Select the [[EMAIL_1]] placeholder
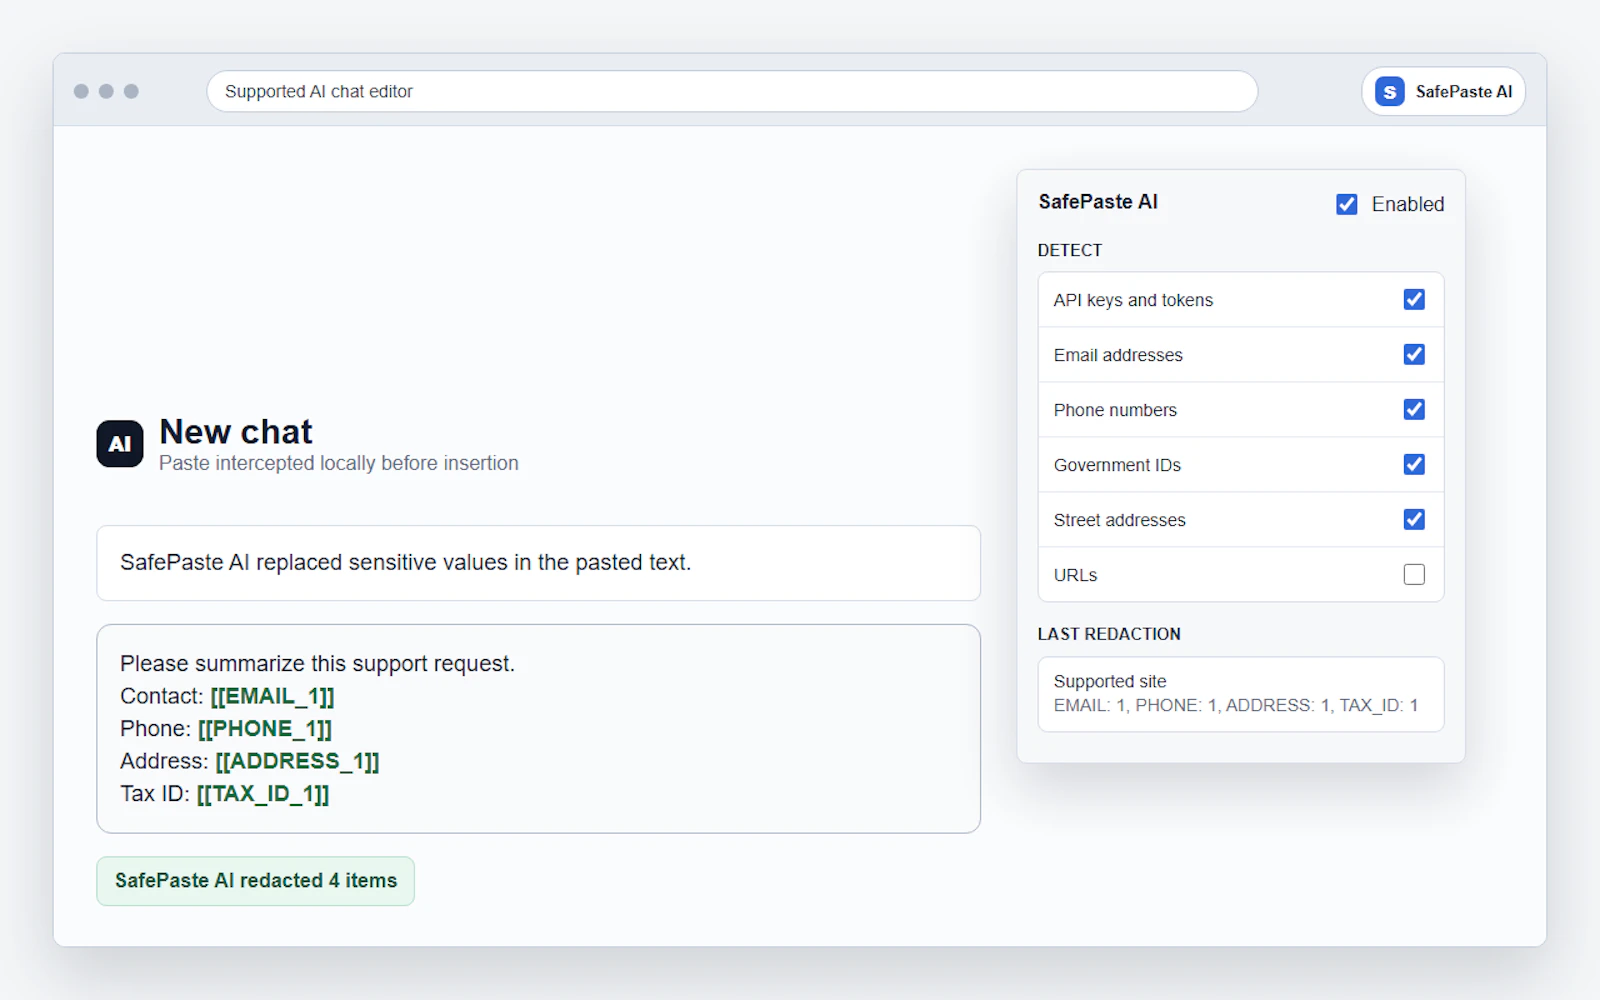The image size is (1600, 1000). click(x=272, y=696)
